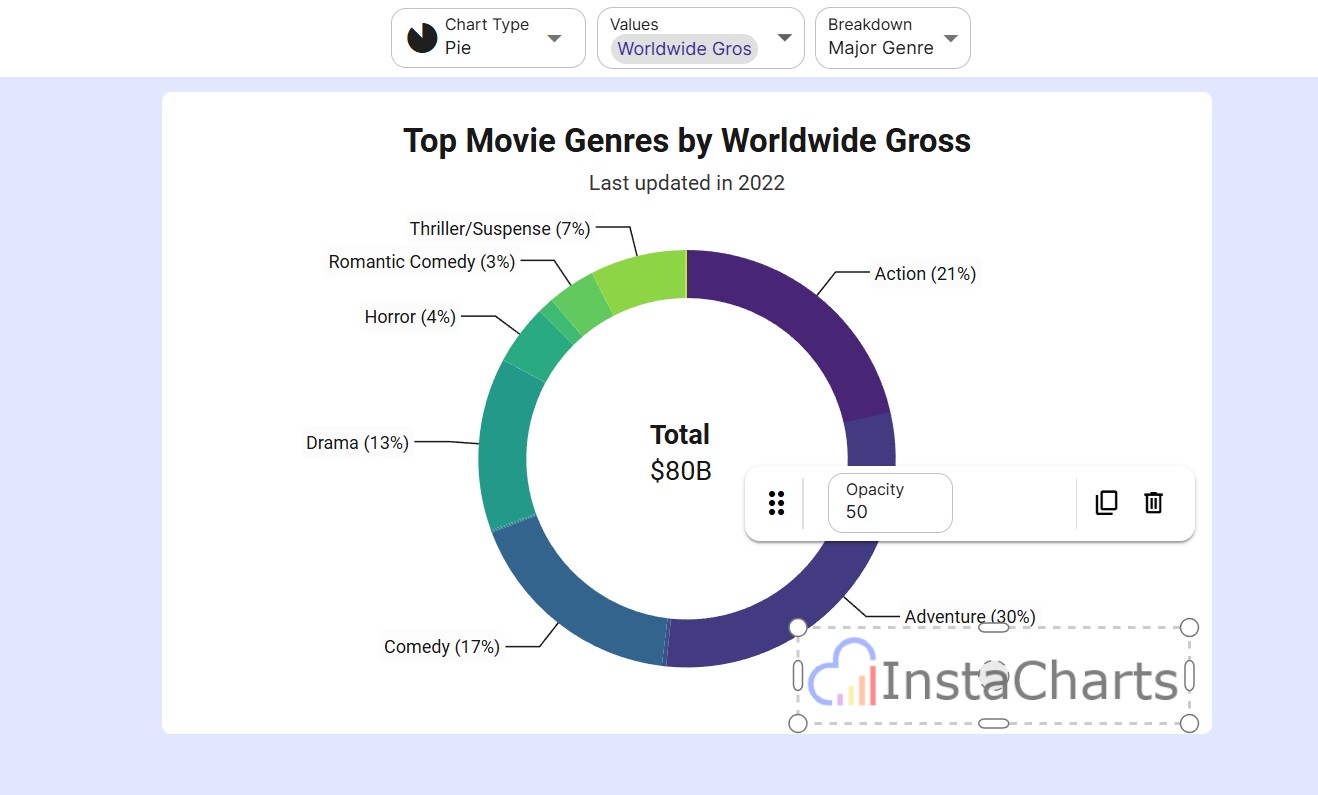This screenshot has height=795, width=1318.
Task: Click the bottom-edge resize handle of the logo
Action: point(993,723)
